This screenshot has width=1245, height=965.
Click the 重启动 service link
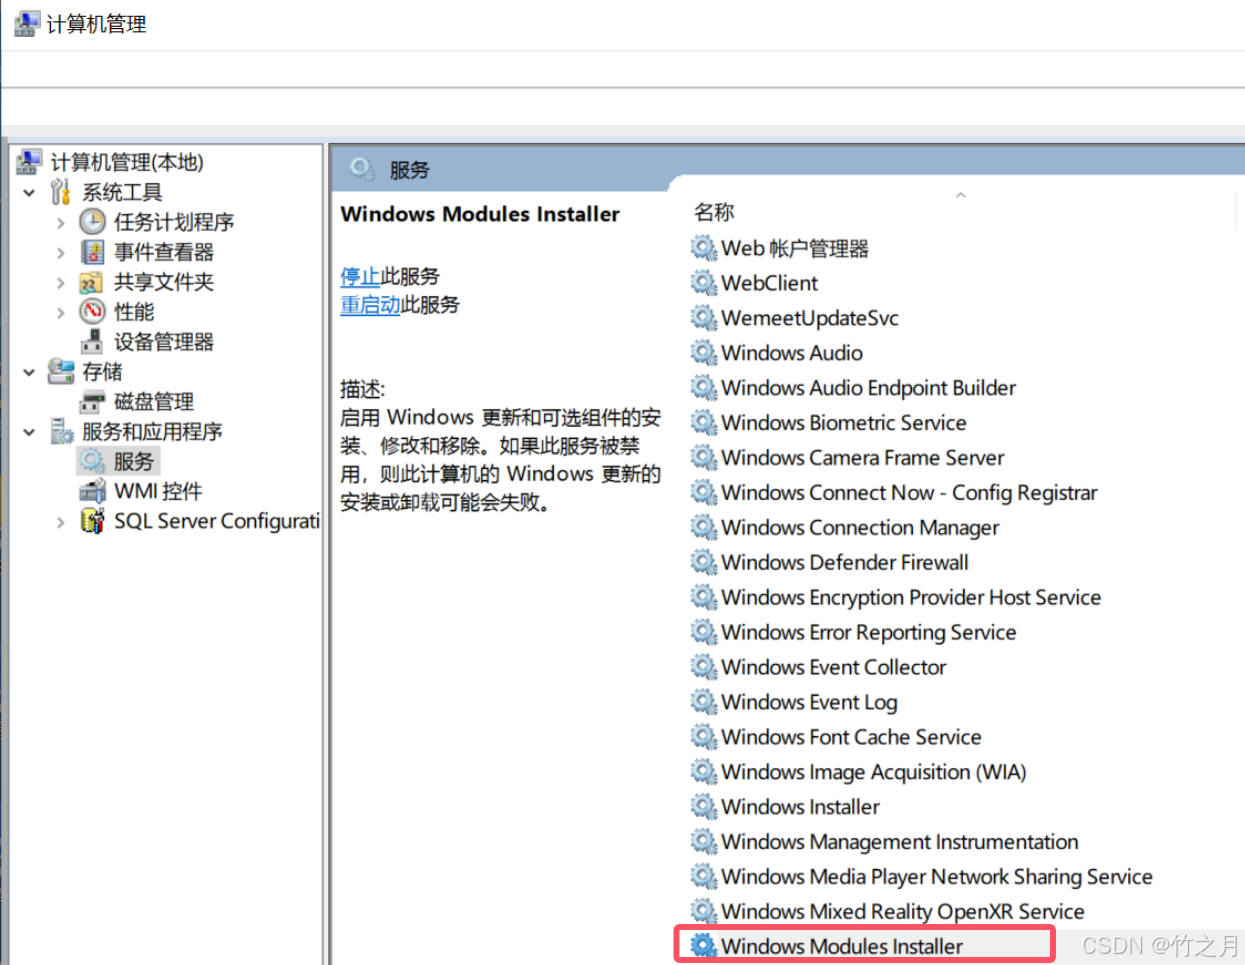tap(370, 305)
